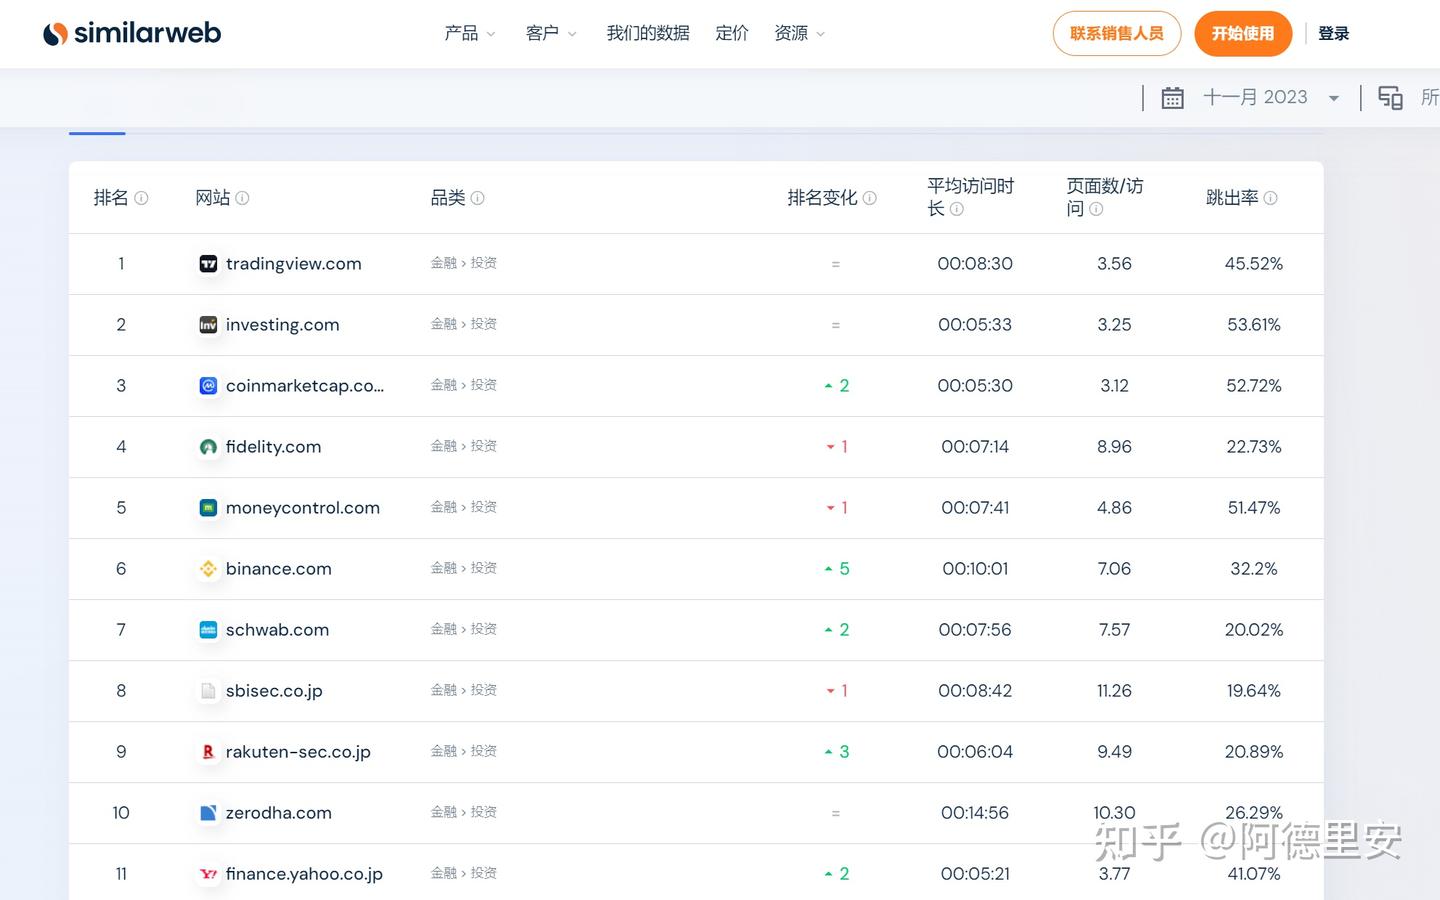Image resolution: width=1440 pixels, height=900 pixels.
Task: Click the info icon beside 排名 column header
Action: (140, 198)
